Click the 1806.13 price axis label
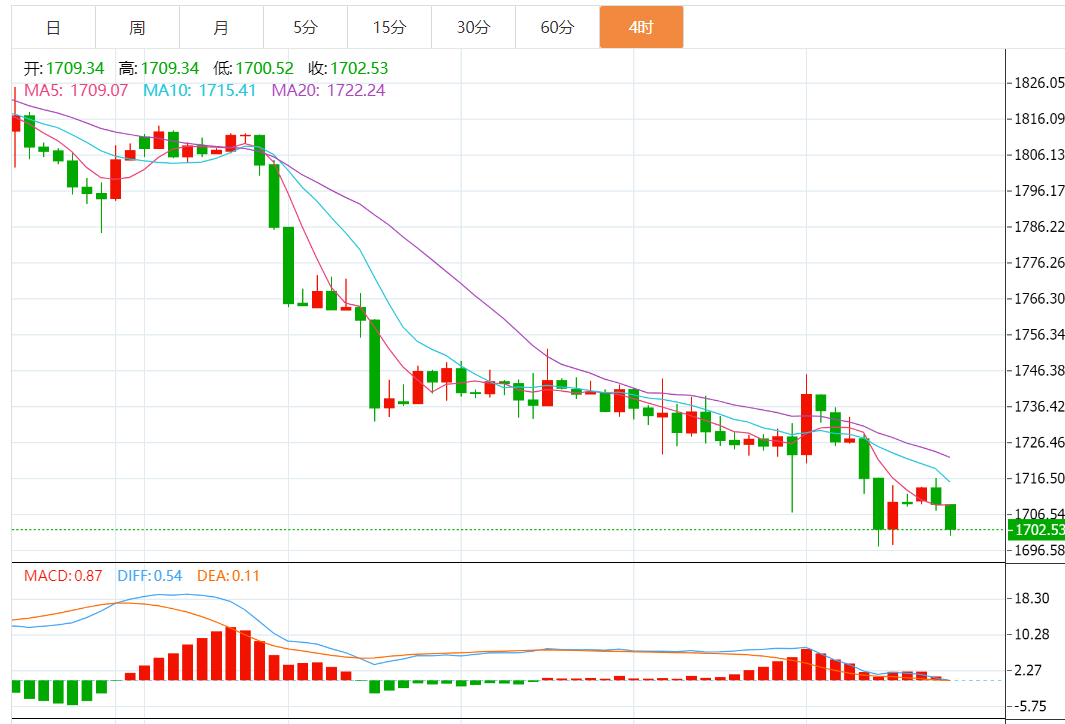Image resolution: width=1065 pixels, height=724 pixels. click(x=1039, y=155)
